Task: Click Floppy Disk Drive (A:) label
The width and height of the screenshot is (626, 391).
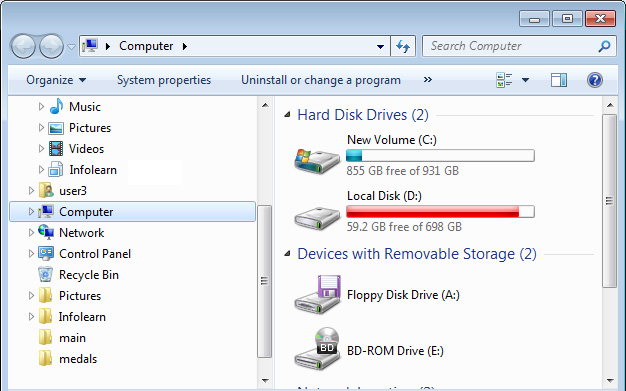Action: point(403,295)
